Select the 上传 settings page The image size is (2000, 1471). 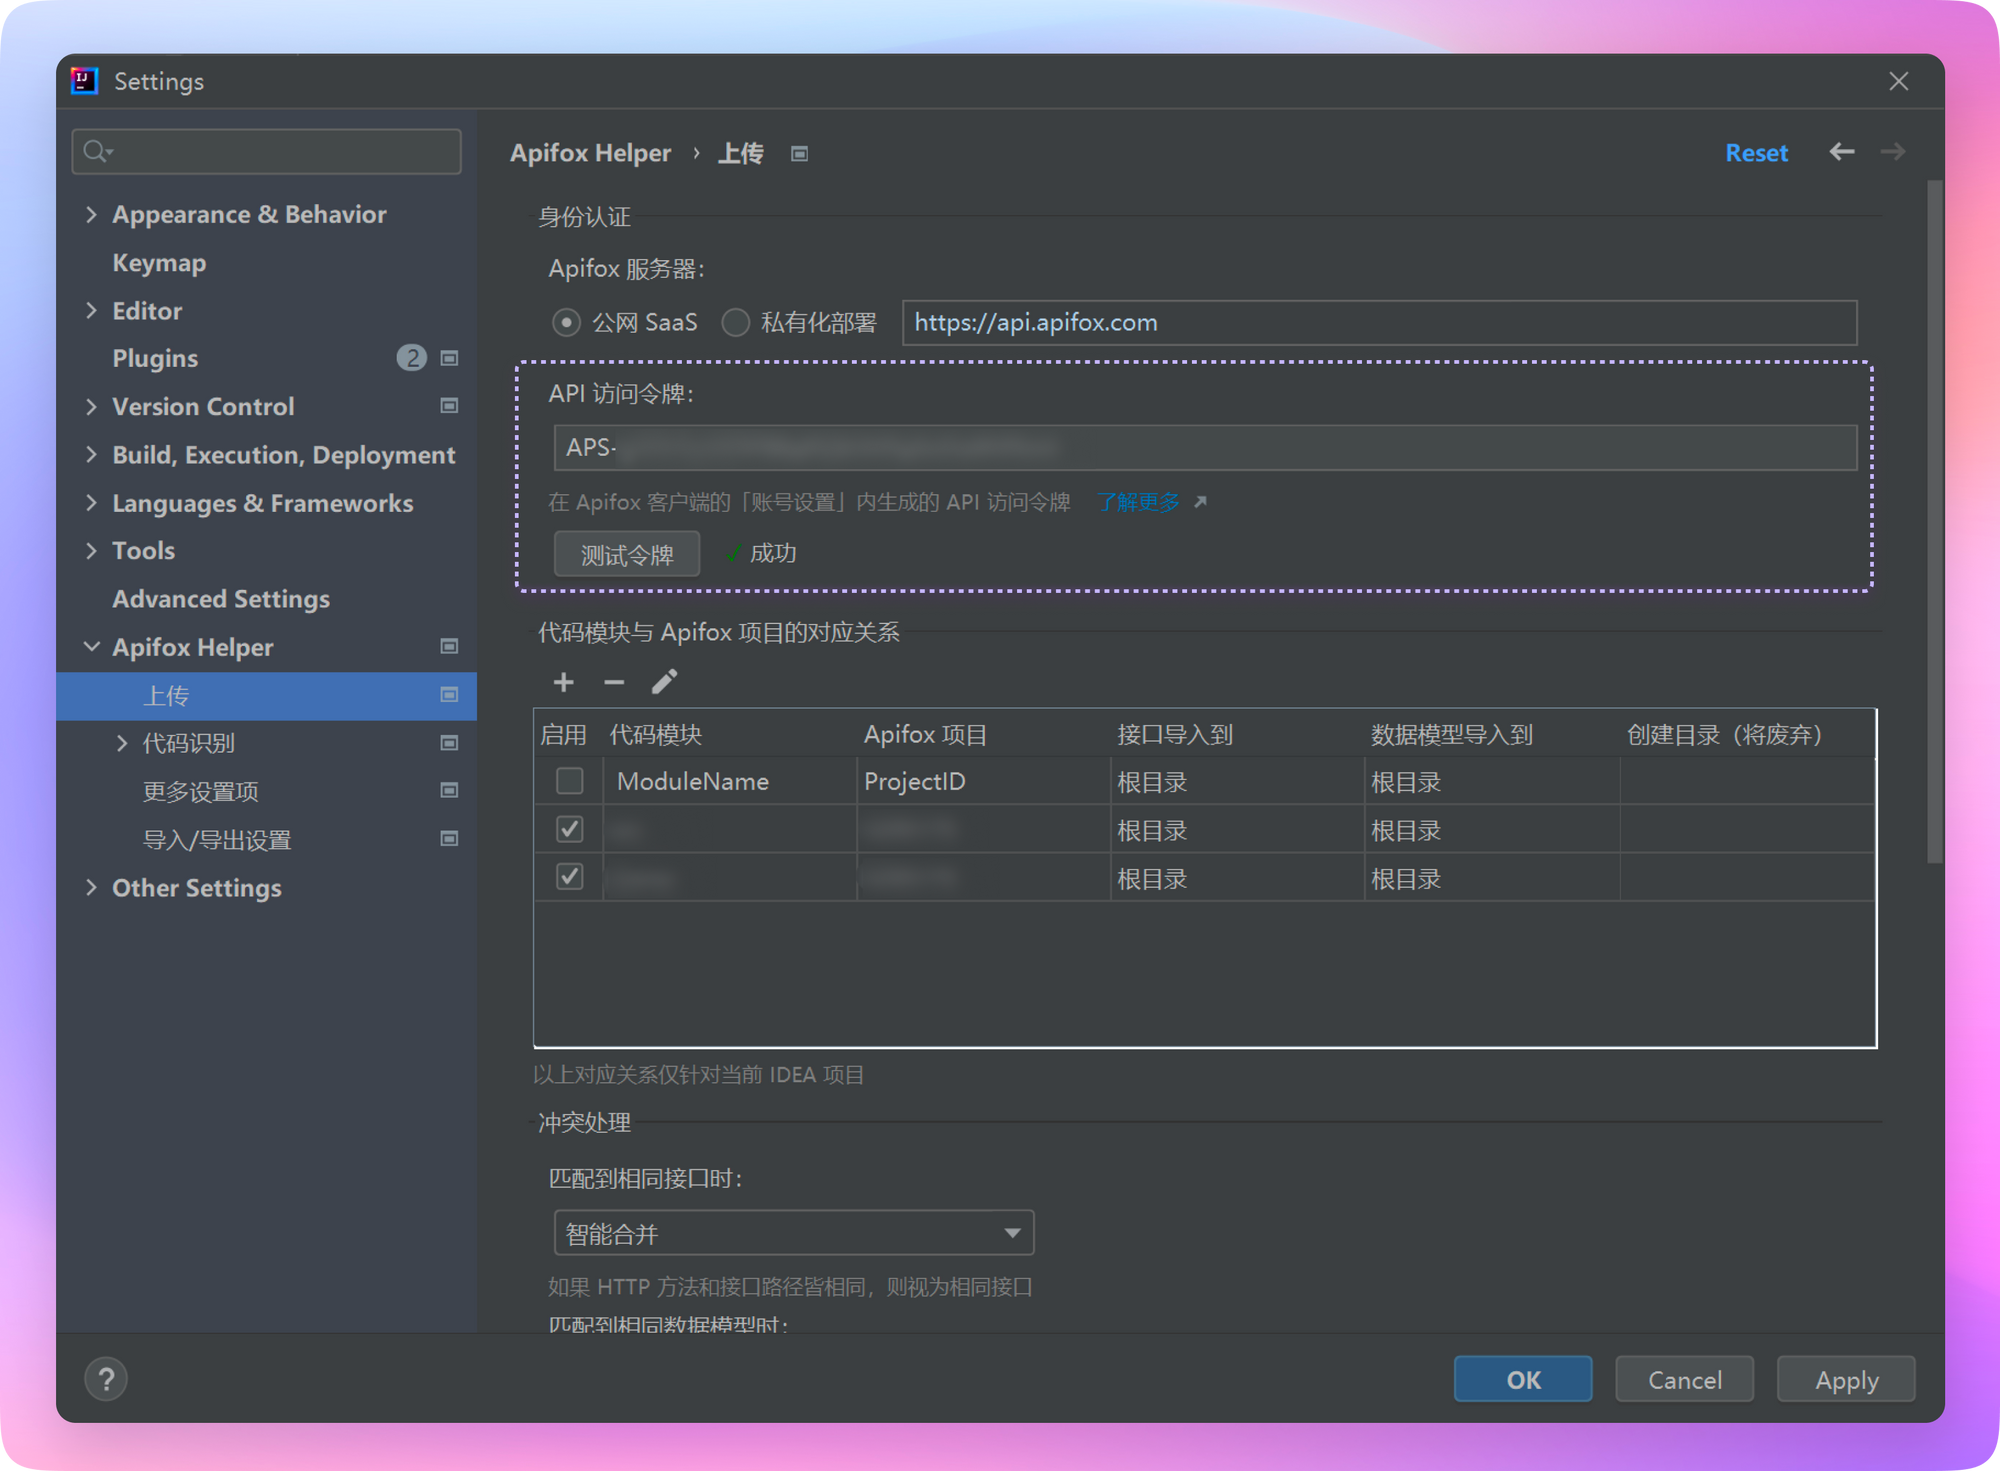click(266, 695)
